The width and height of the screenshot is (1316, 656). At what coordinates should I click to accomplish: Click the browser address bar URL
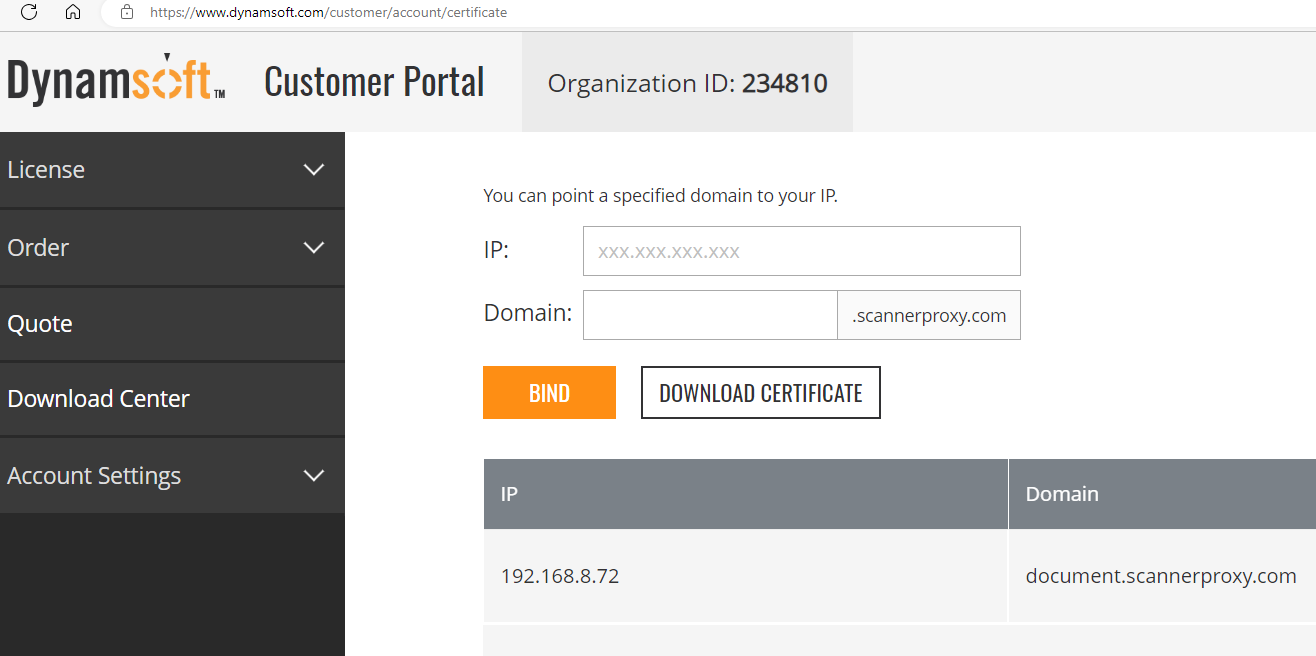tap(328, 13)
